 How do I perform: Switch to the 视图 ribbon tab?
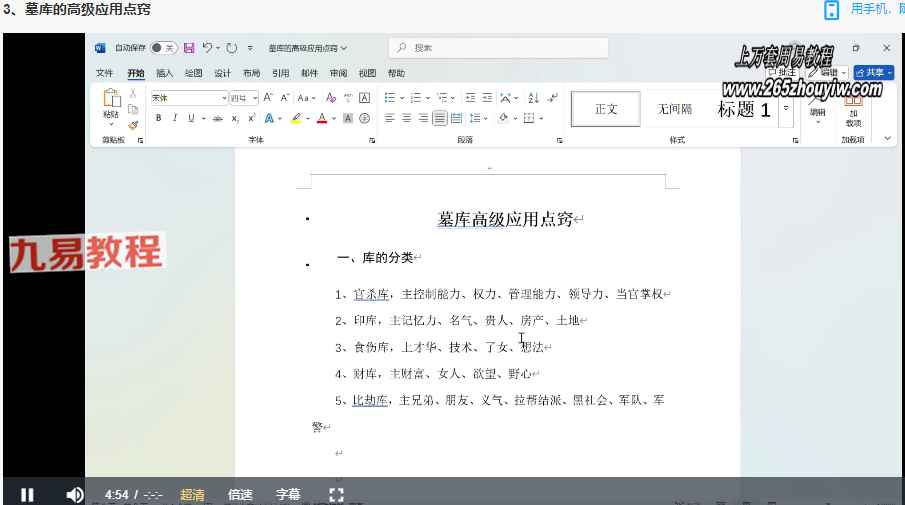367,73
